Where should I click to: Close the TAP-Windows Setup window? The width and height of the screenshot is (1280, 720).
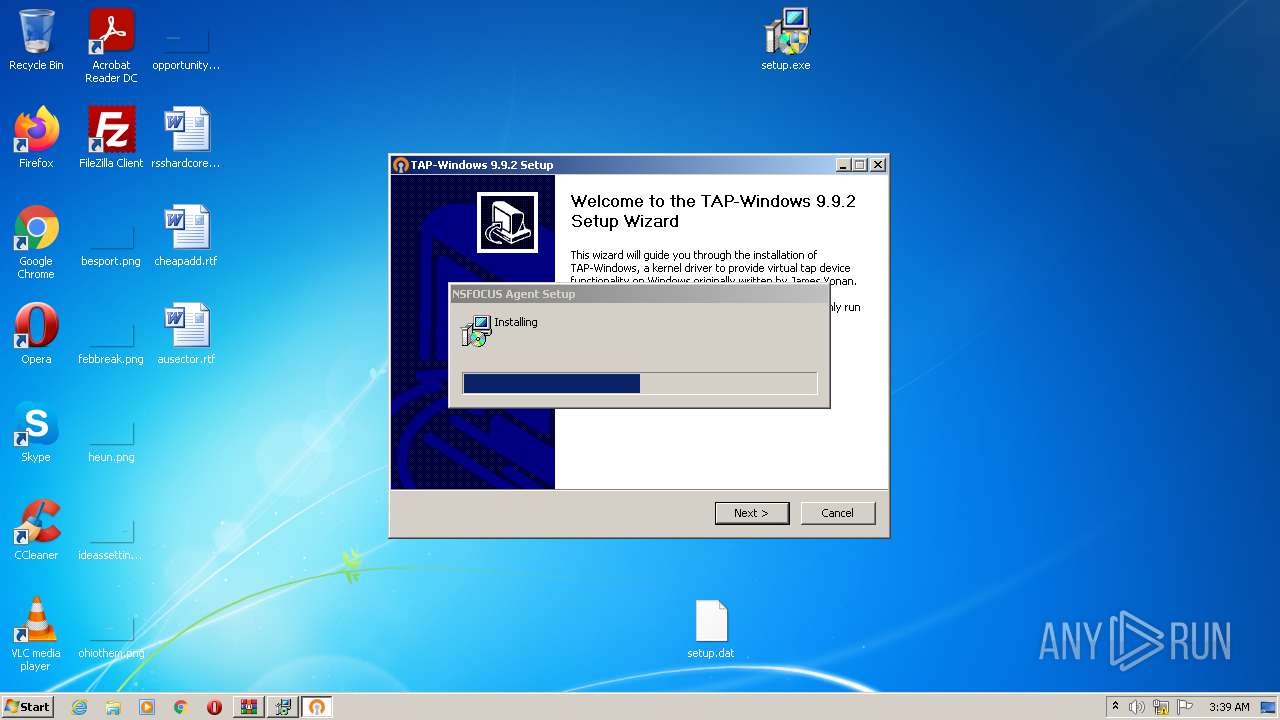point(878,165)
